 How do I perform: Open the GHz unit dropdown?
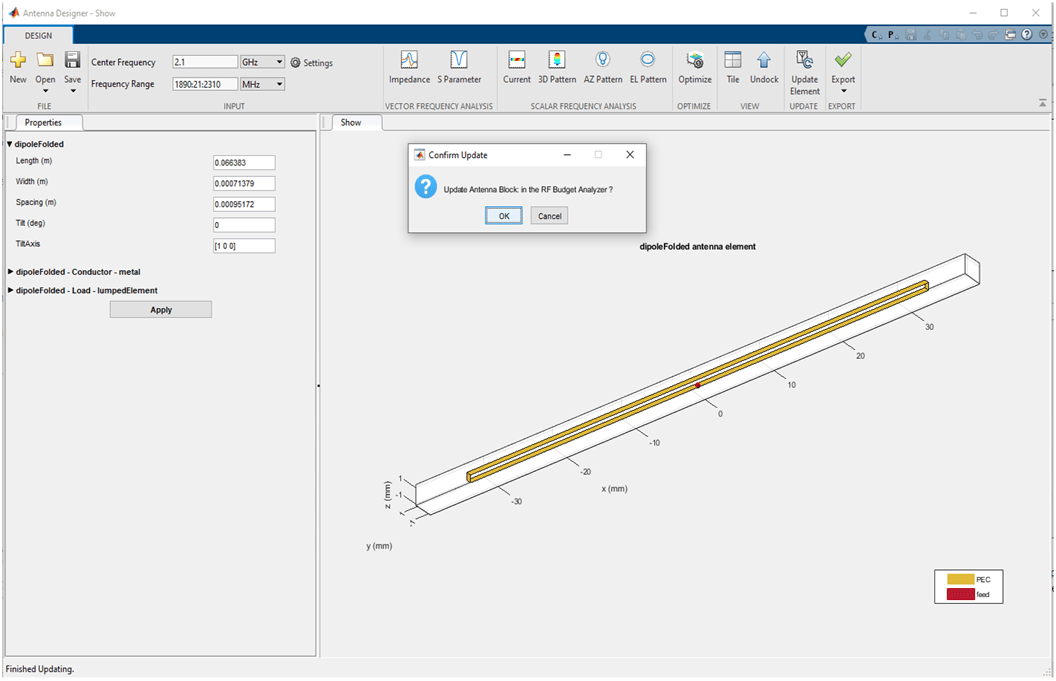coord(263,62)
